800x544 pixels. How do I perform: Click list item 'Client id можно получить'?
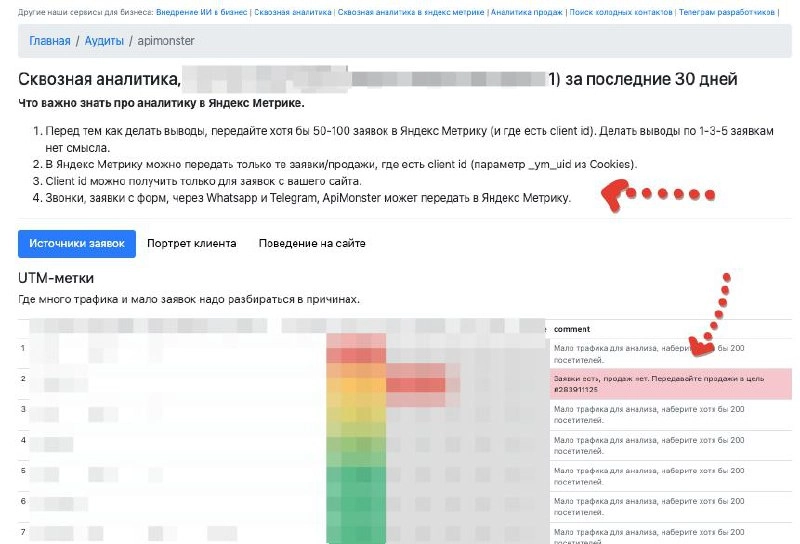(x=204, y=181)
